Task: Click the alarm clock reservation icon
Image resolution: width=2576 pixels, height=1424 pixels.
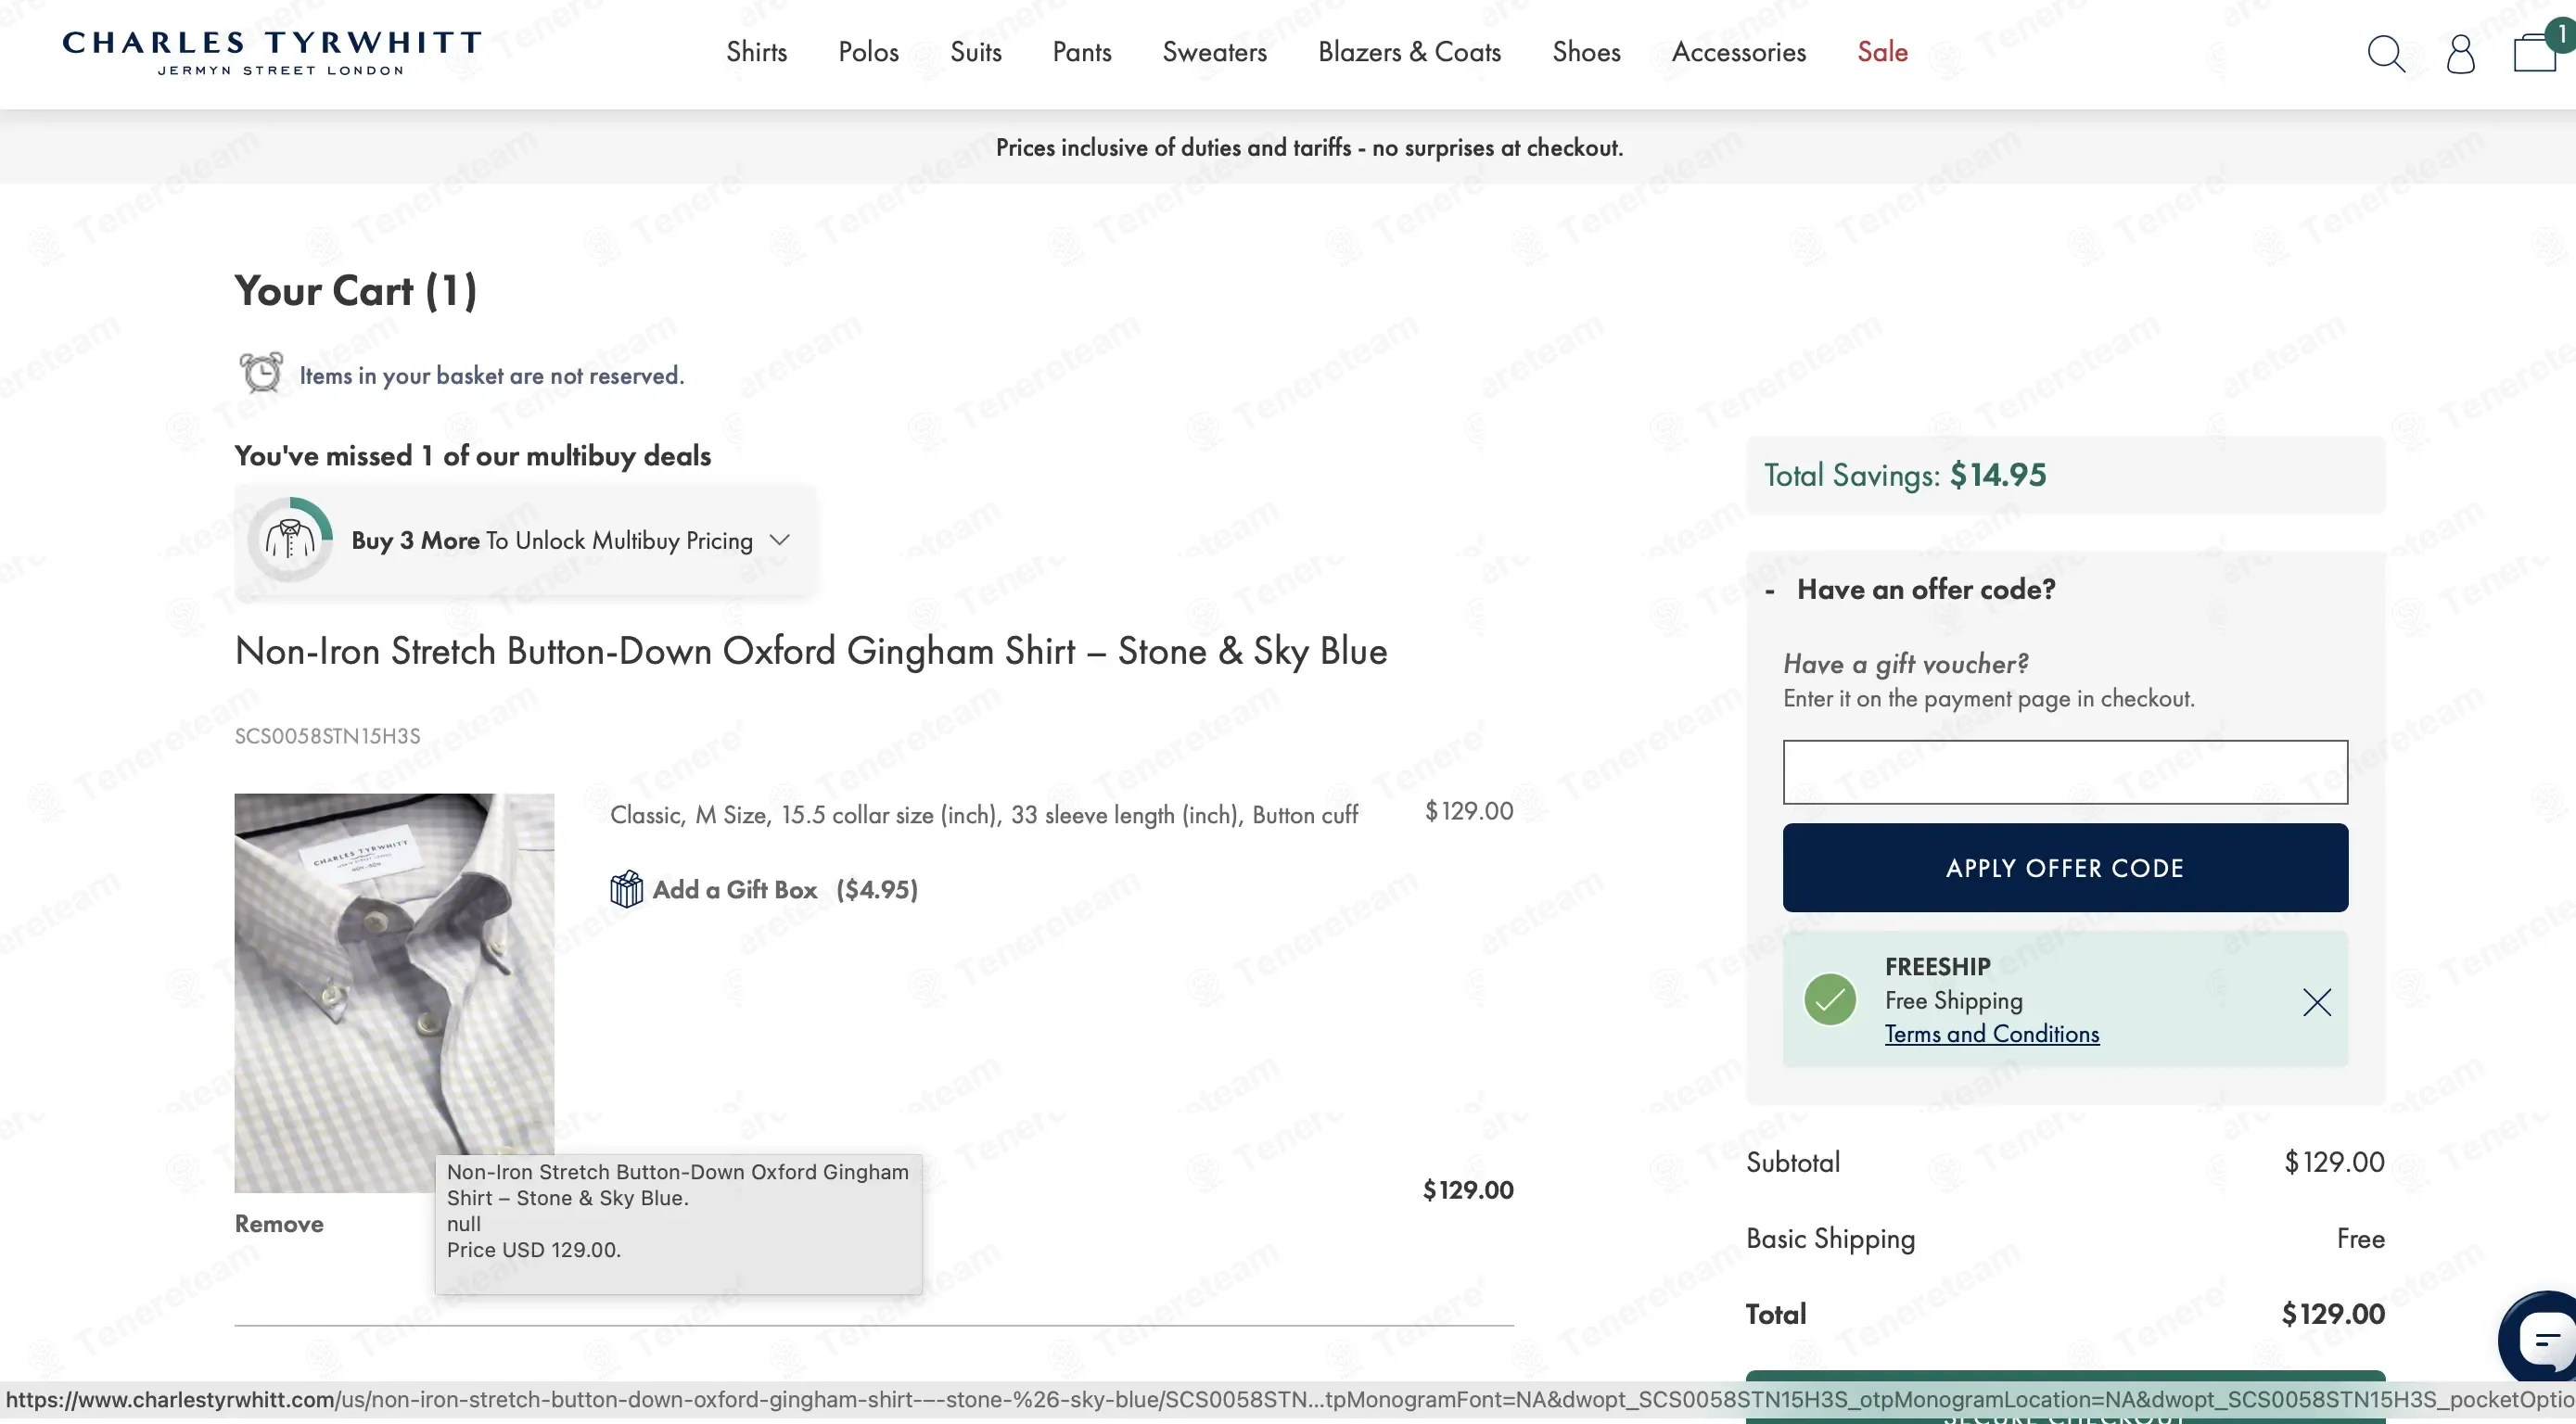Action: [261, 373]
